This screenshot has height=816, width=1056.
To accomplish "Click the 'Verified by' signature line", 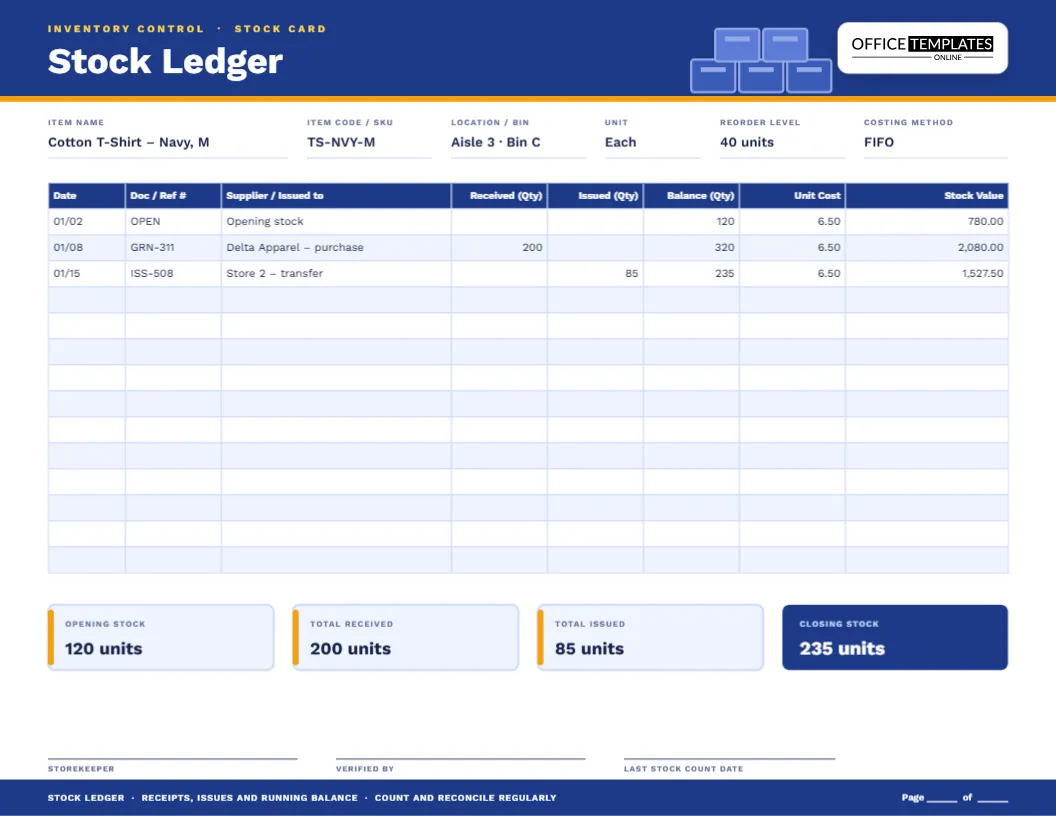I will [461, 758].
